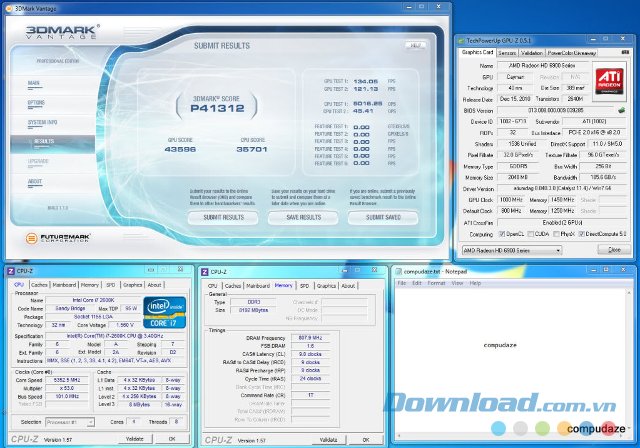The width and height of the screenshot is (640, 448).
Task: Click the Submit Results button
Action: [223, 217]
